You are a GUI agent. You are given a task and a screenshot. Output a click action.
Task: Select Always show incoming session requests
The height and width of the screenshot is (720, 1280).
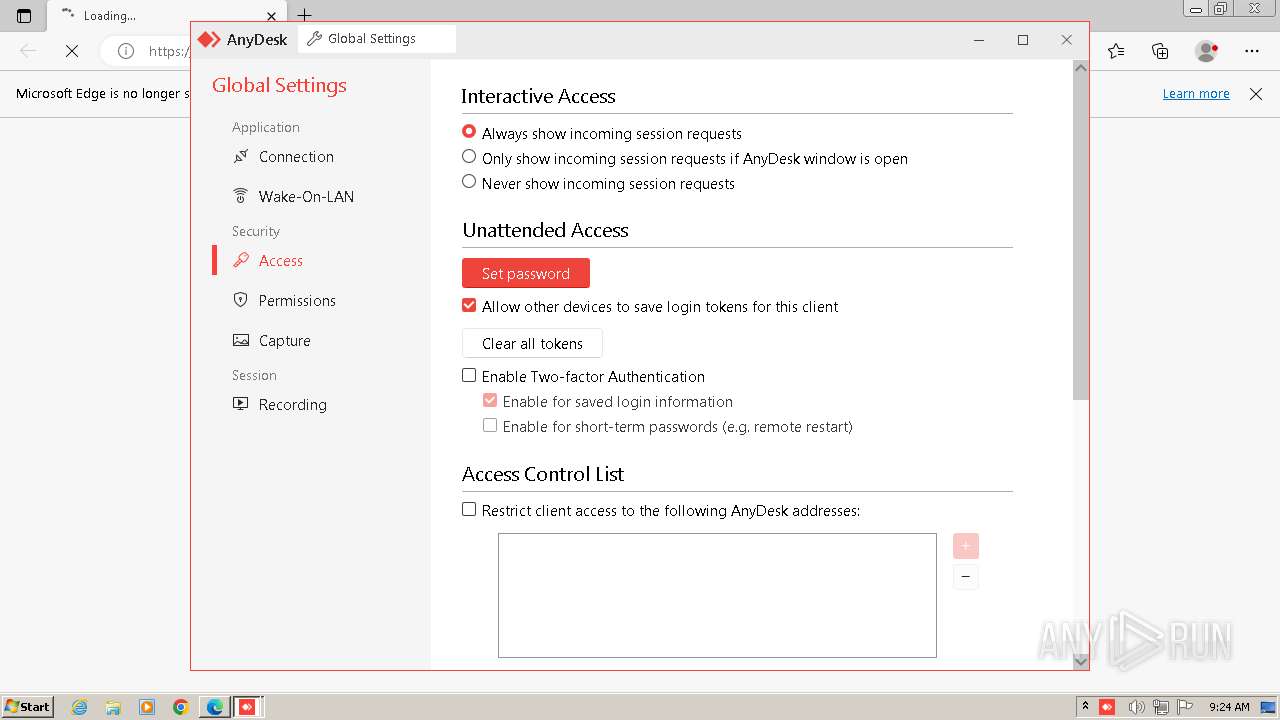click(x=469, y=132)
